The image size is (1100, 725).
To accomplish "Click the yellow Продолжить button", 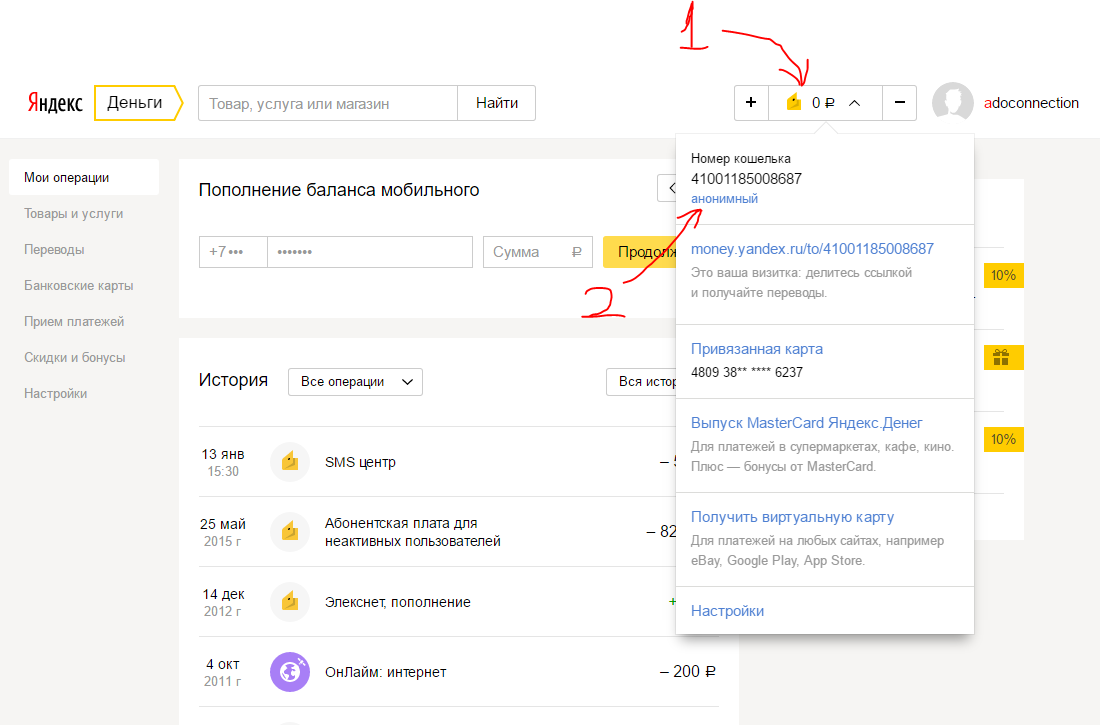I will (x=640, y=252).
